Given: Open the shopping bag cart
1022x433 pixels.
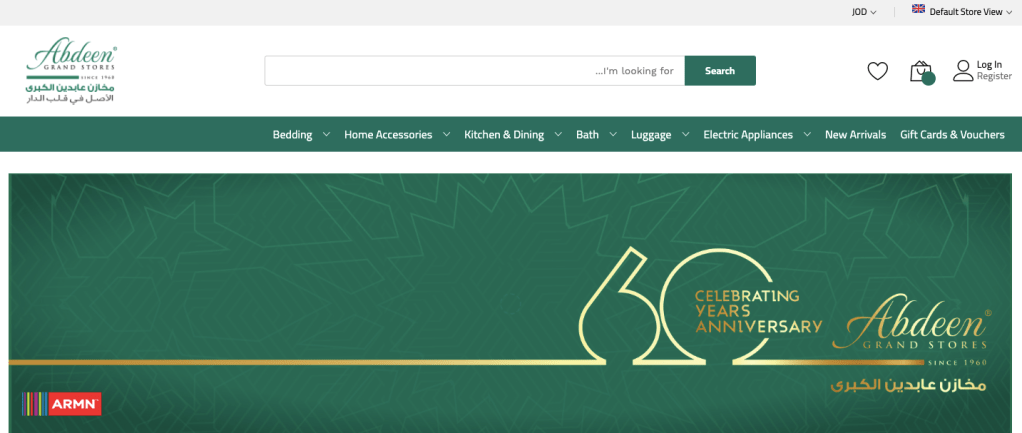Looking at the screenshot, I should click(x=919, y=71).
